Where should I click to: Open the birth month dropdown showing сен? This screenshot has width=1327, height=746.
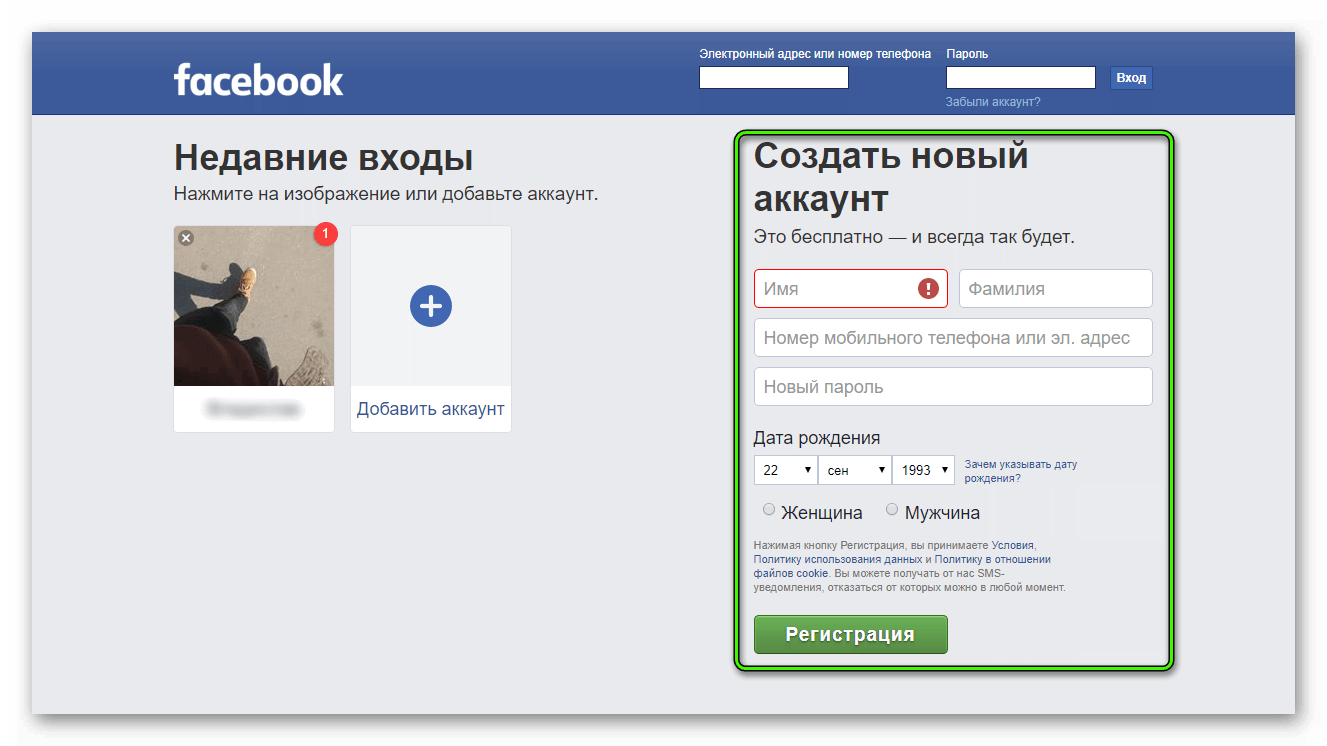(855, 470)
